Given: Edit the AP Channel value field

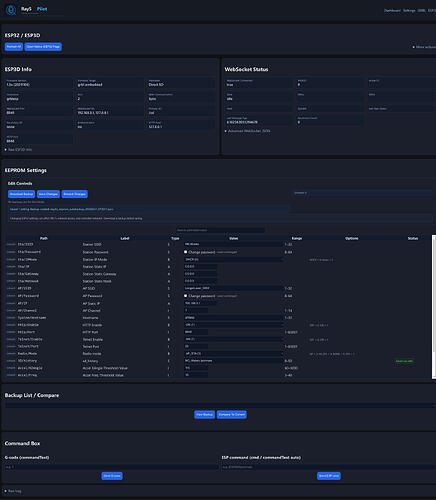Looking at the screenshot, I should (x=196, y=310).
